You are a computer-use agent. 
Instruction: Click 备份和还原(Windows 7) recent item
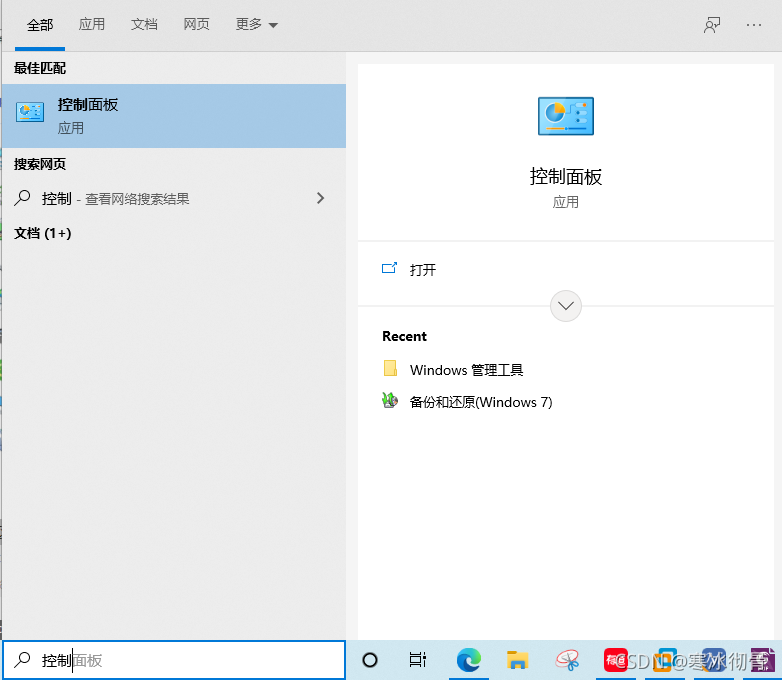[481, 402]
